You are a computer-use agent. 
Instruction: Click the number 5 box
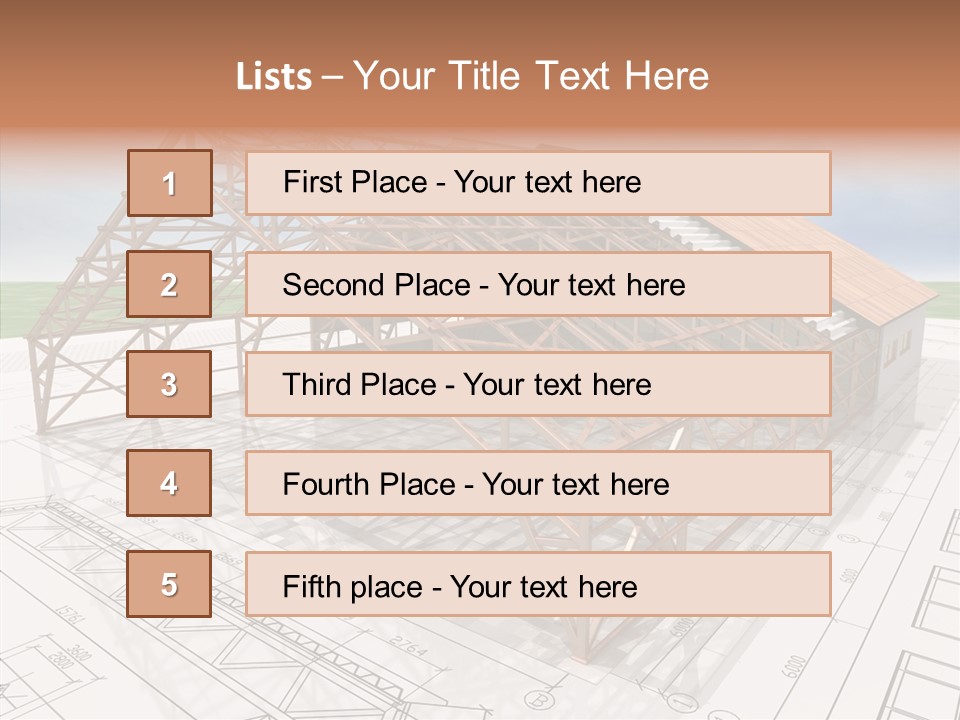click(169, 584)
